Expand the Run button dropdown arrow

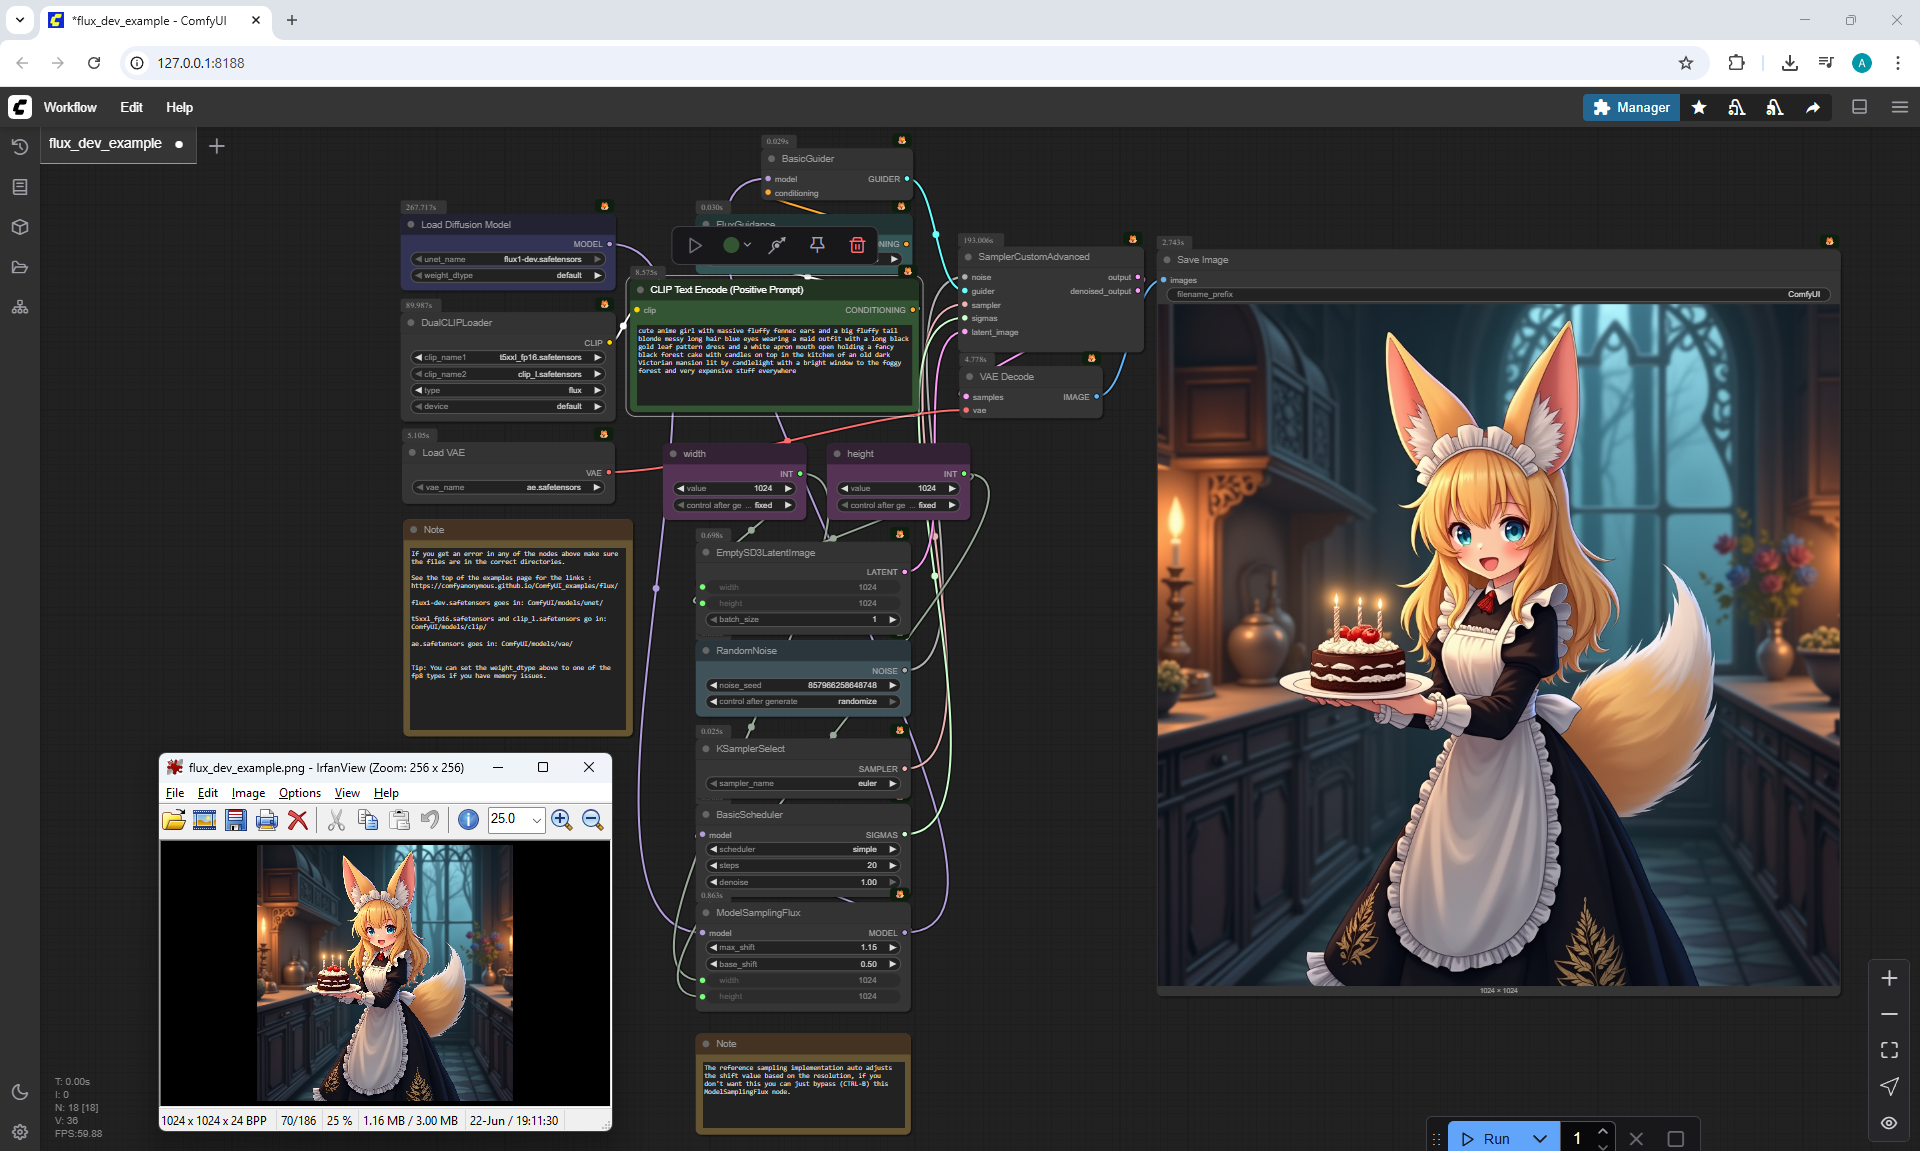click(1540, 1138)
